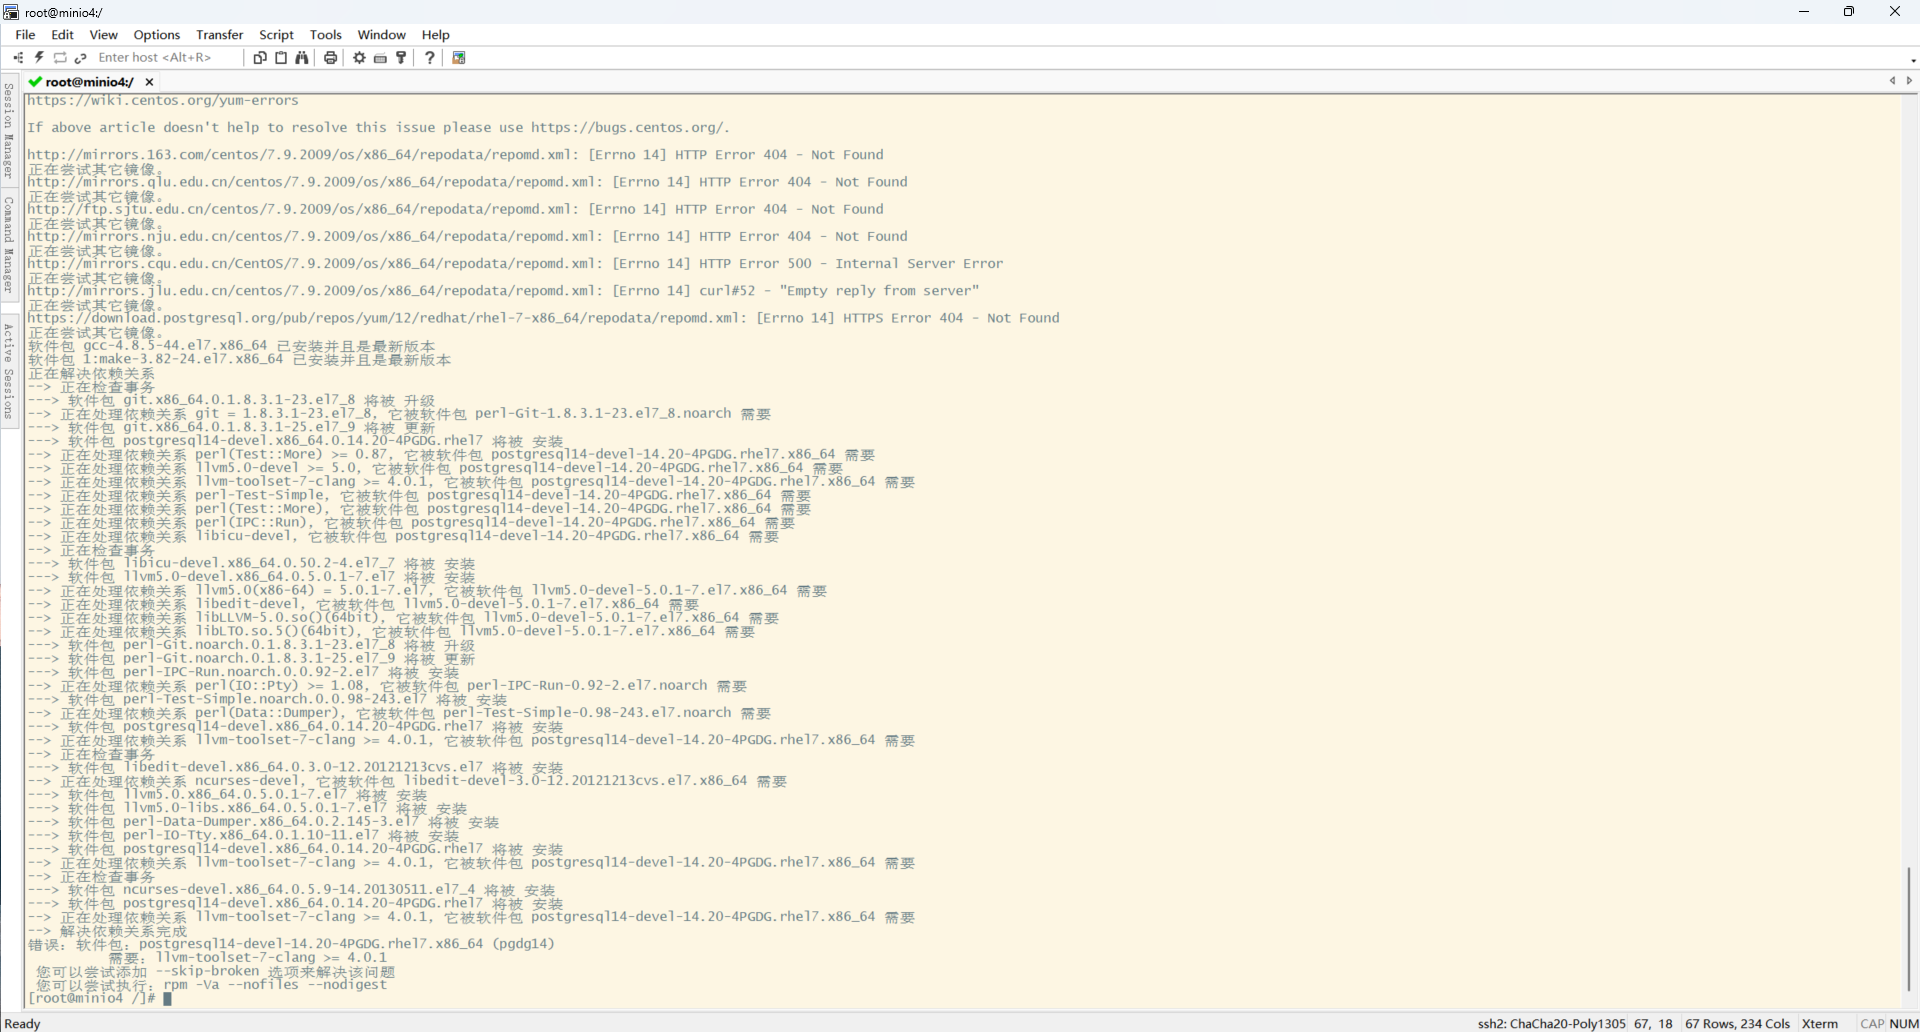This screenshot has width=1920, height=1032.
Task: Expand the Session Manager side panel
Action: pos(9,130)
